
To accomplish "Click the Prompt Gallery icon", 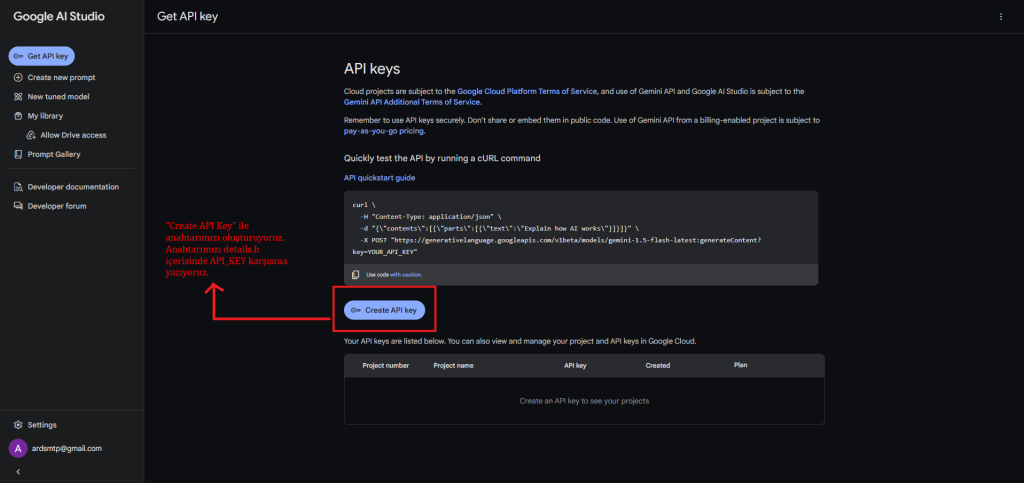I will click(18, 154).
